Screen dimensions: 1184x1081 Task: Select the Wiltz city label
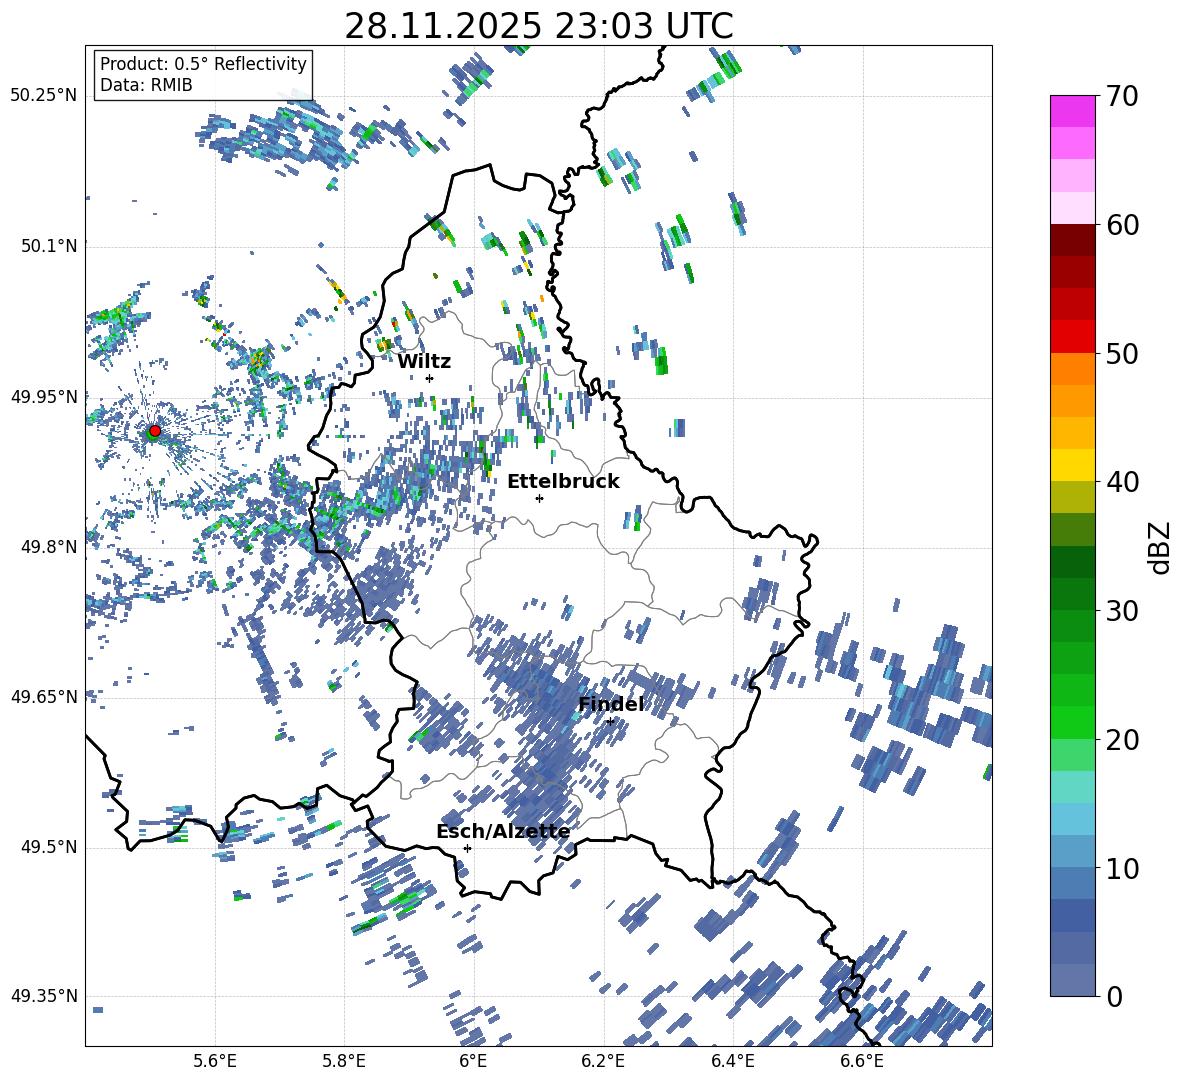(x=424, y=361)
